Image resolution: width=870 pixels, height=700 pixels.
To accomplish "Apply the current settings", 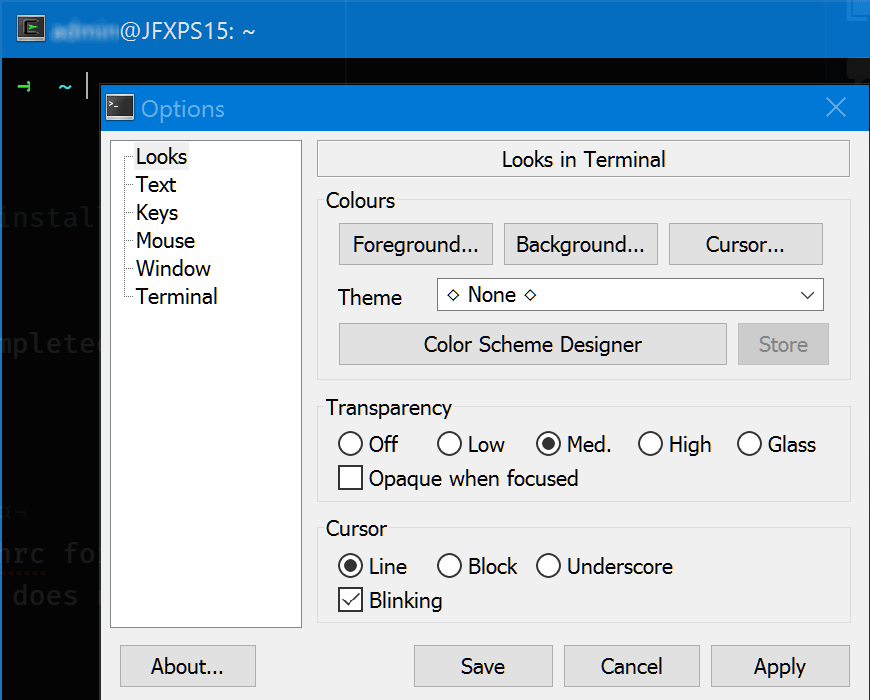I will 780,666.
